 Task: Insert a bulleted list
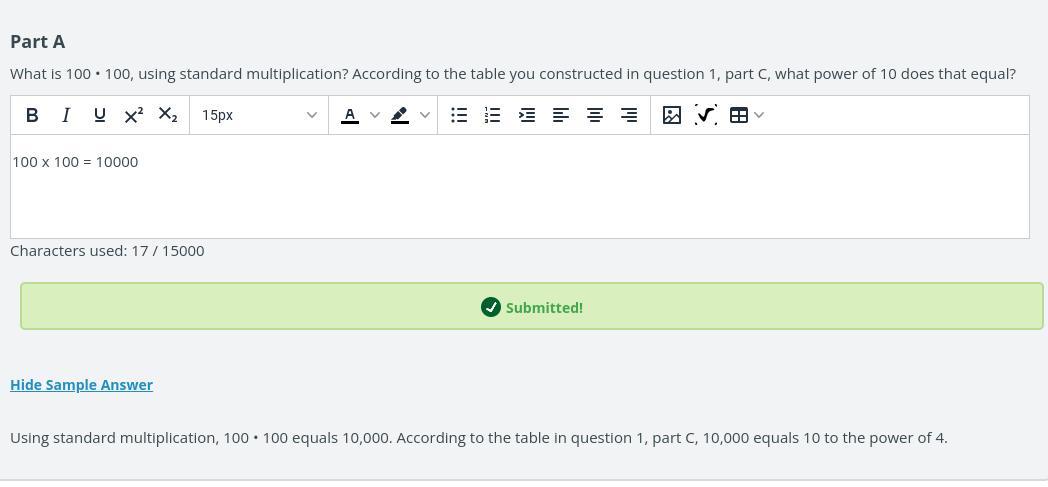coord(459,115)
